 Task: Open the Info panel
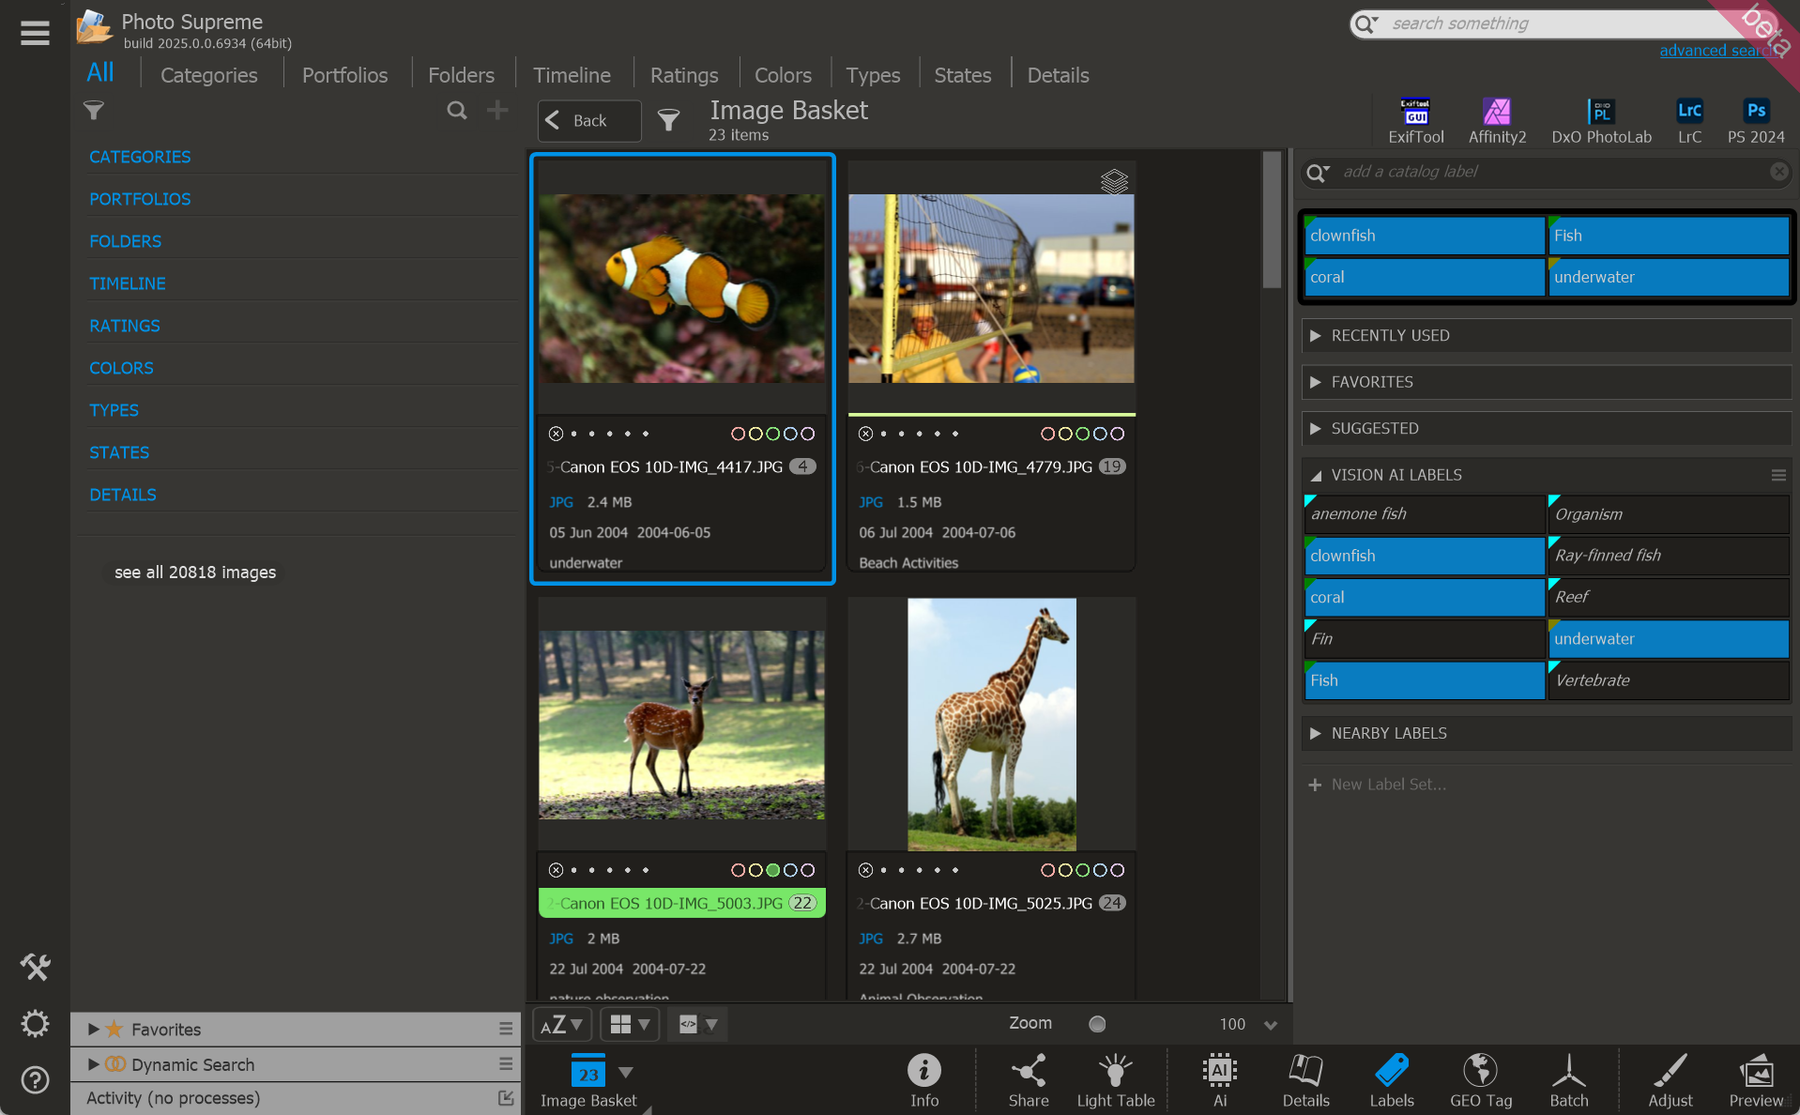(924, 1081)
